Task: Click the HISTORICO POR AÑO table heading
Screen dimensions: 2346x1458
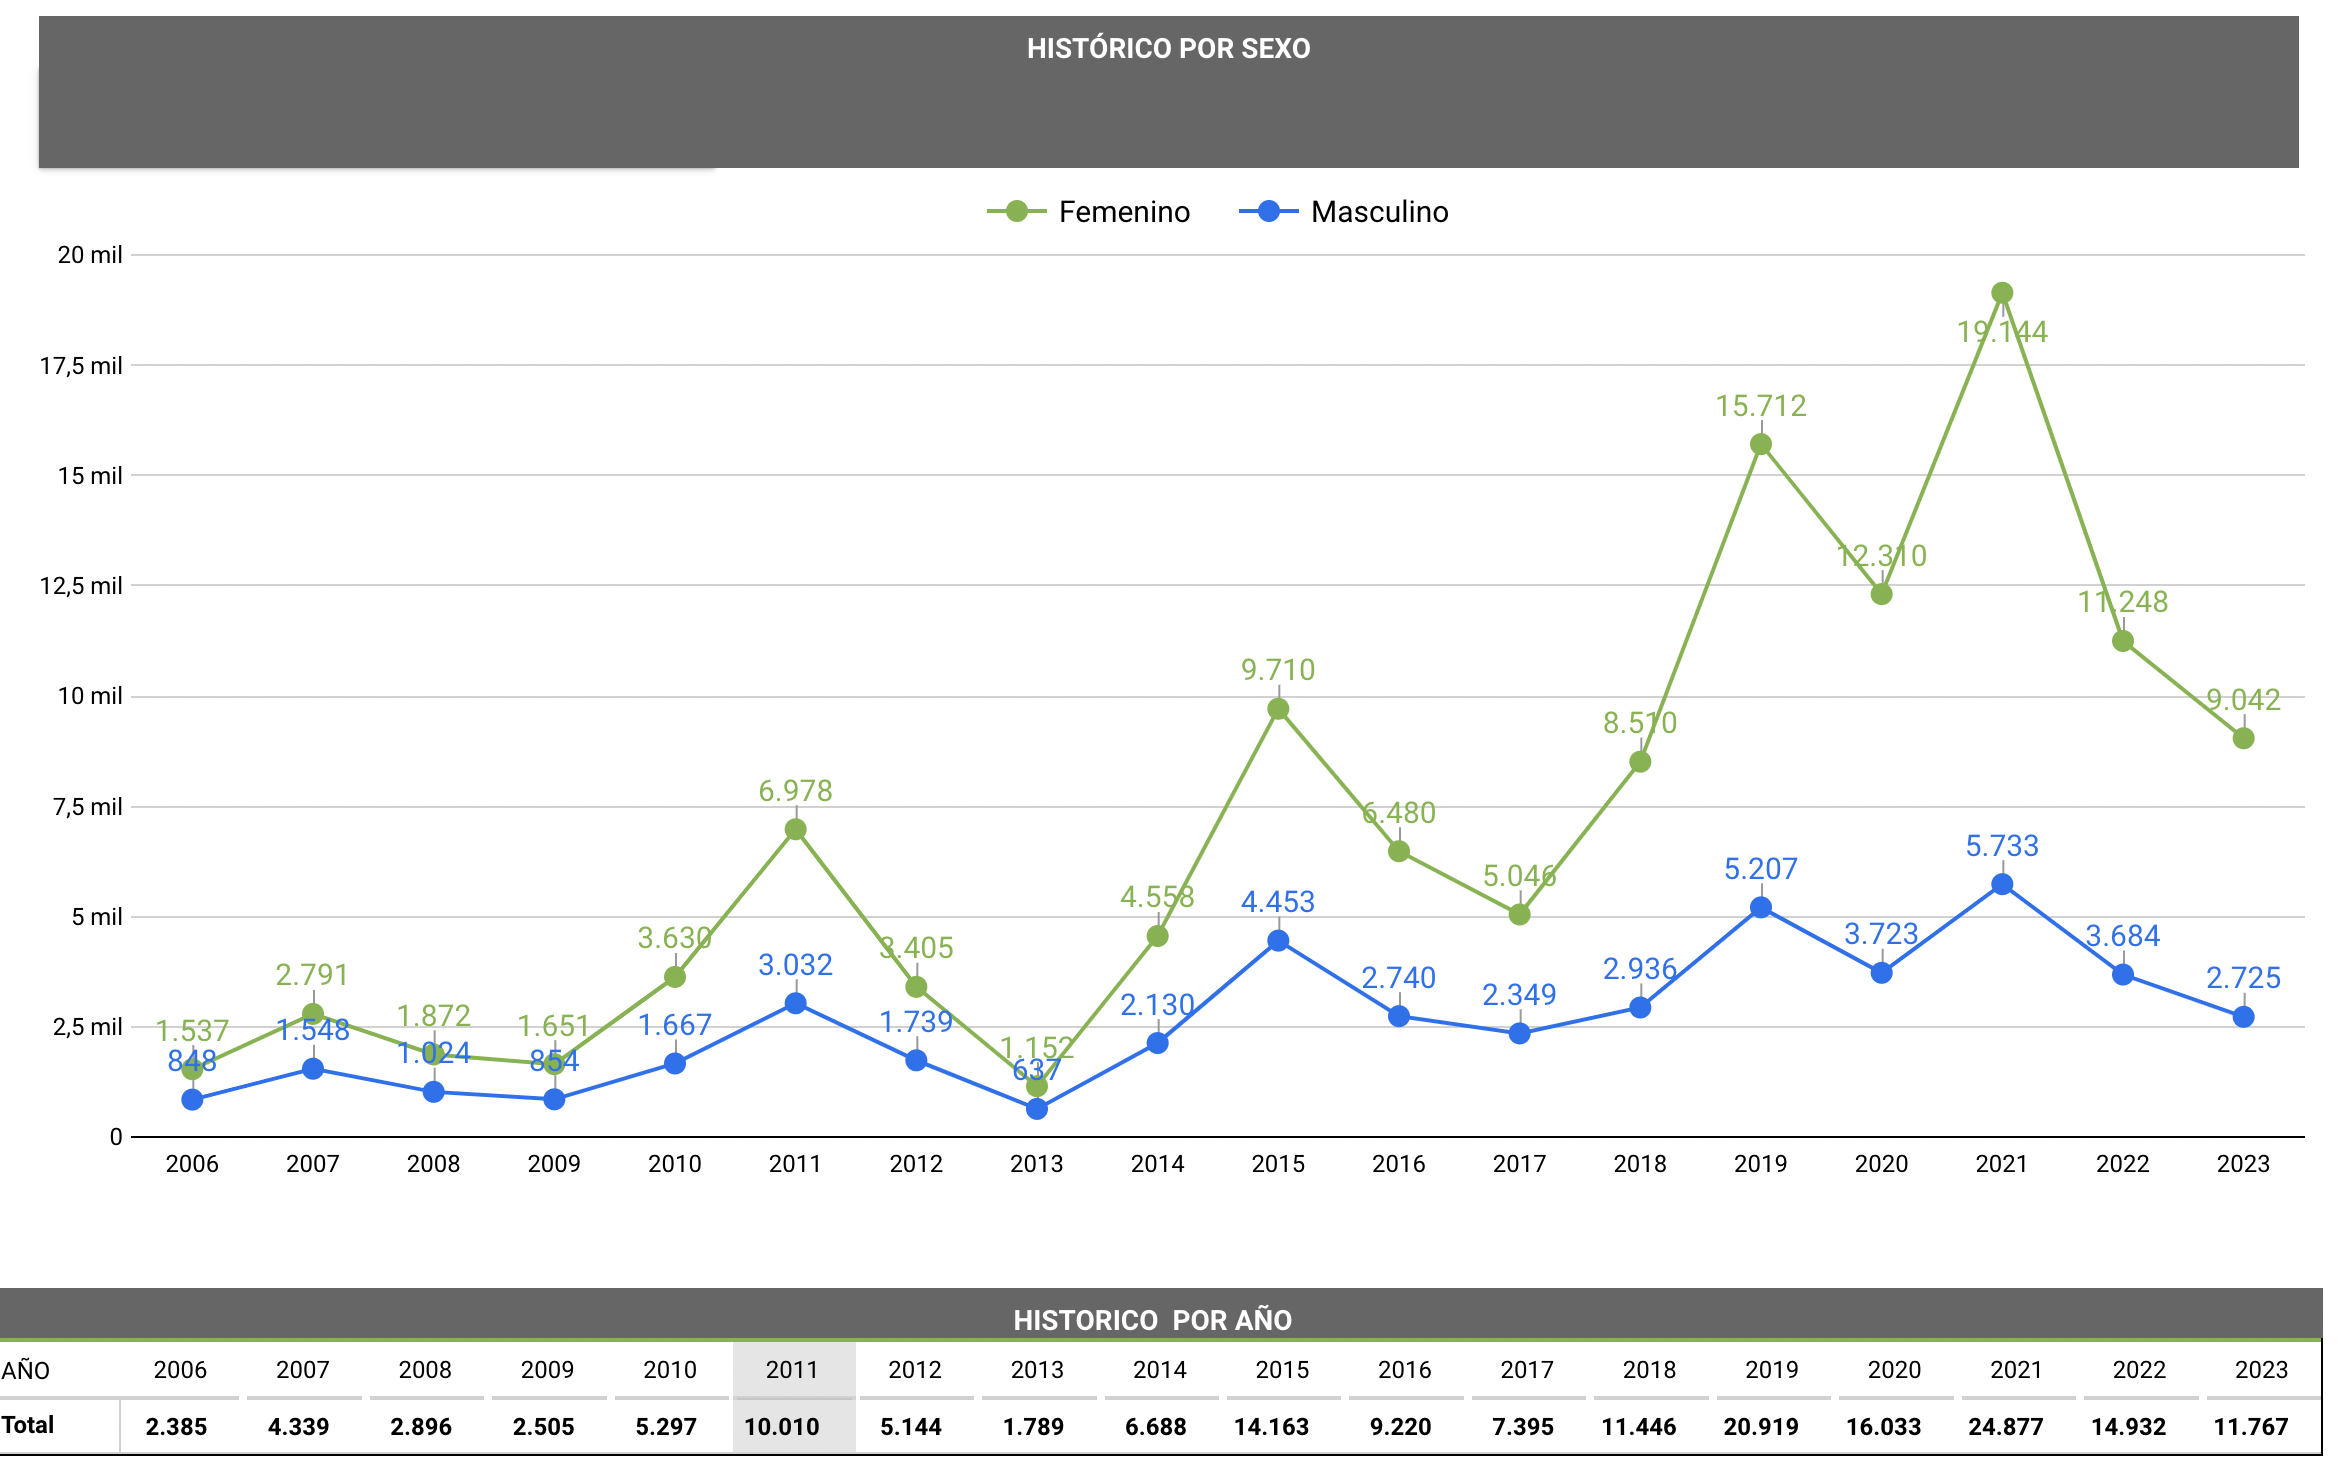Action: [1152, 1320]
